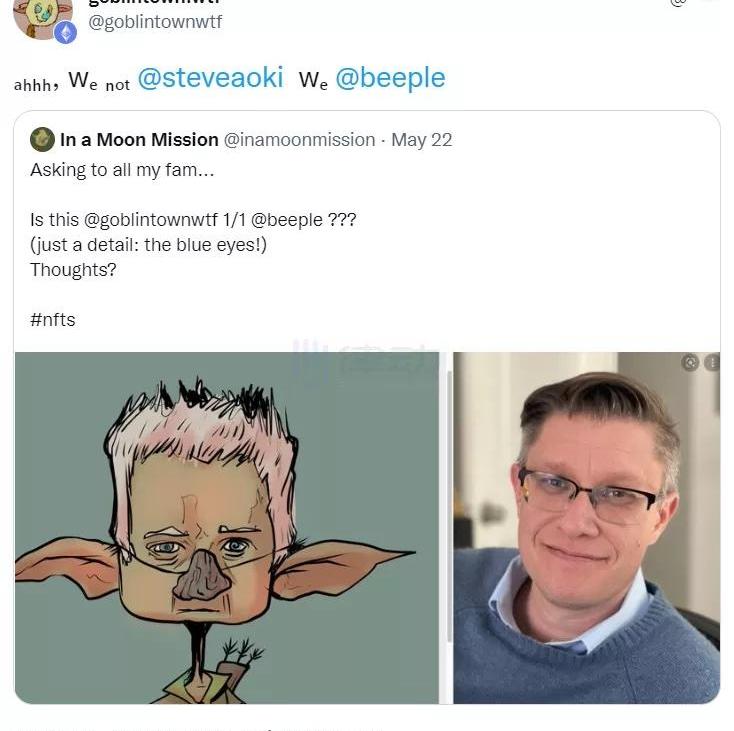Open the goblin cartoon illustration image
The width and height of the screenshot is (734, 731).
pos(227,527)
